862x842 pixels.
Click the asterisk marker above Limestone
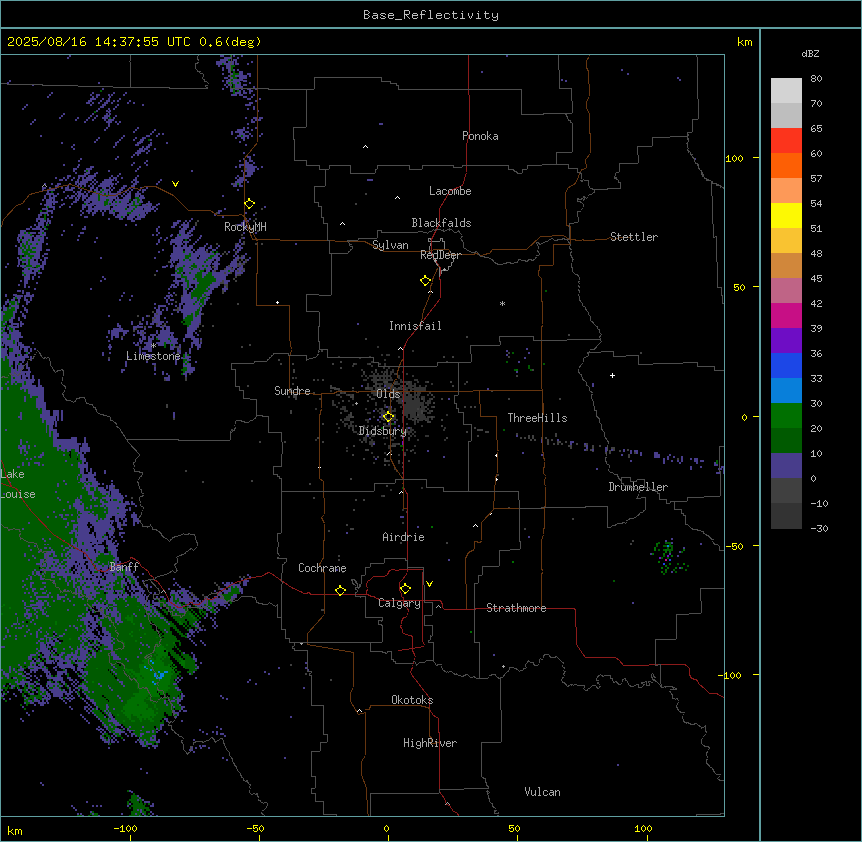pos(154,346)
